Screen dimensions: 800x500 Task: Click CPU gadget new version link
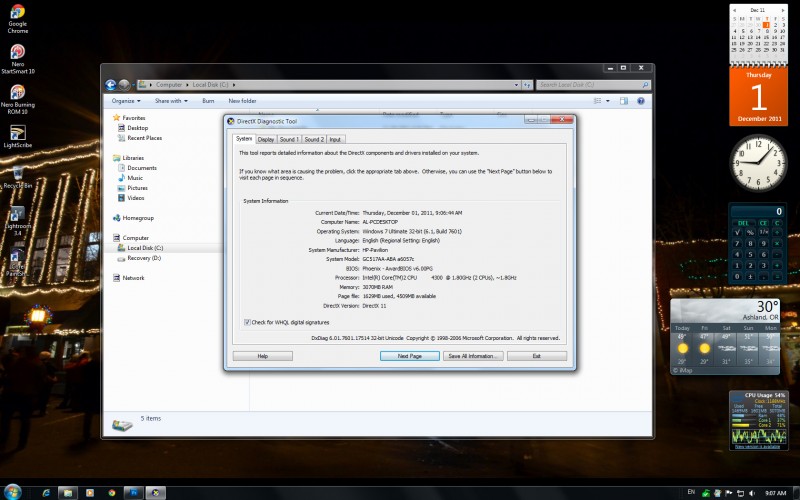tap(757, 446)
